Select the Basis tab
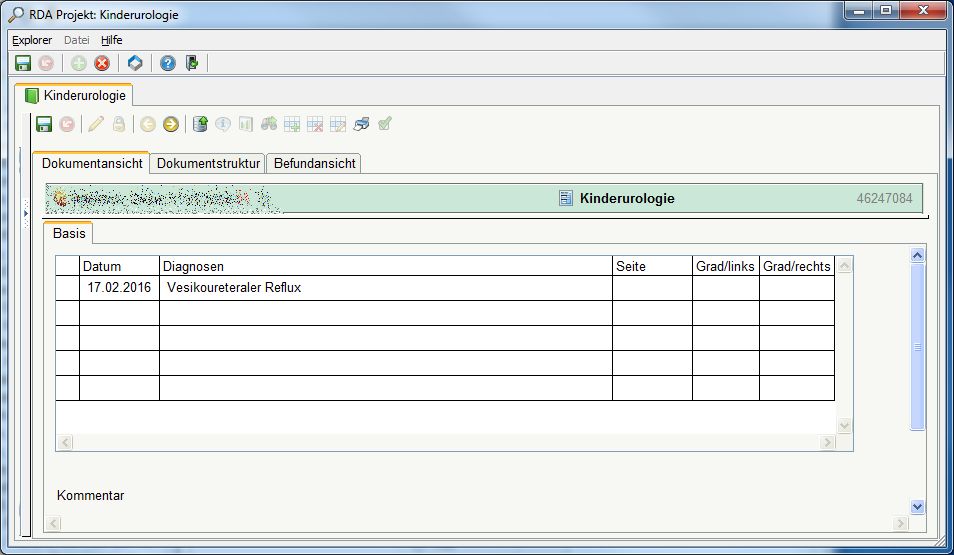Screen dimensions: 954x555 tap(69, 233)
